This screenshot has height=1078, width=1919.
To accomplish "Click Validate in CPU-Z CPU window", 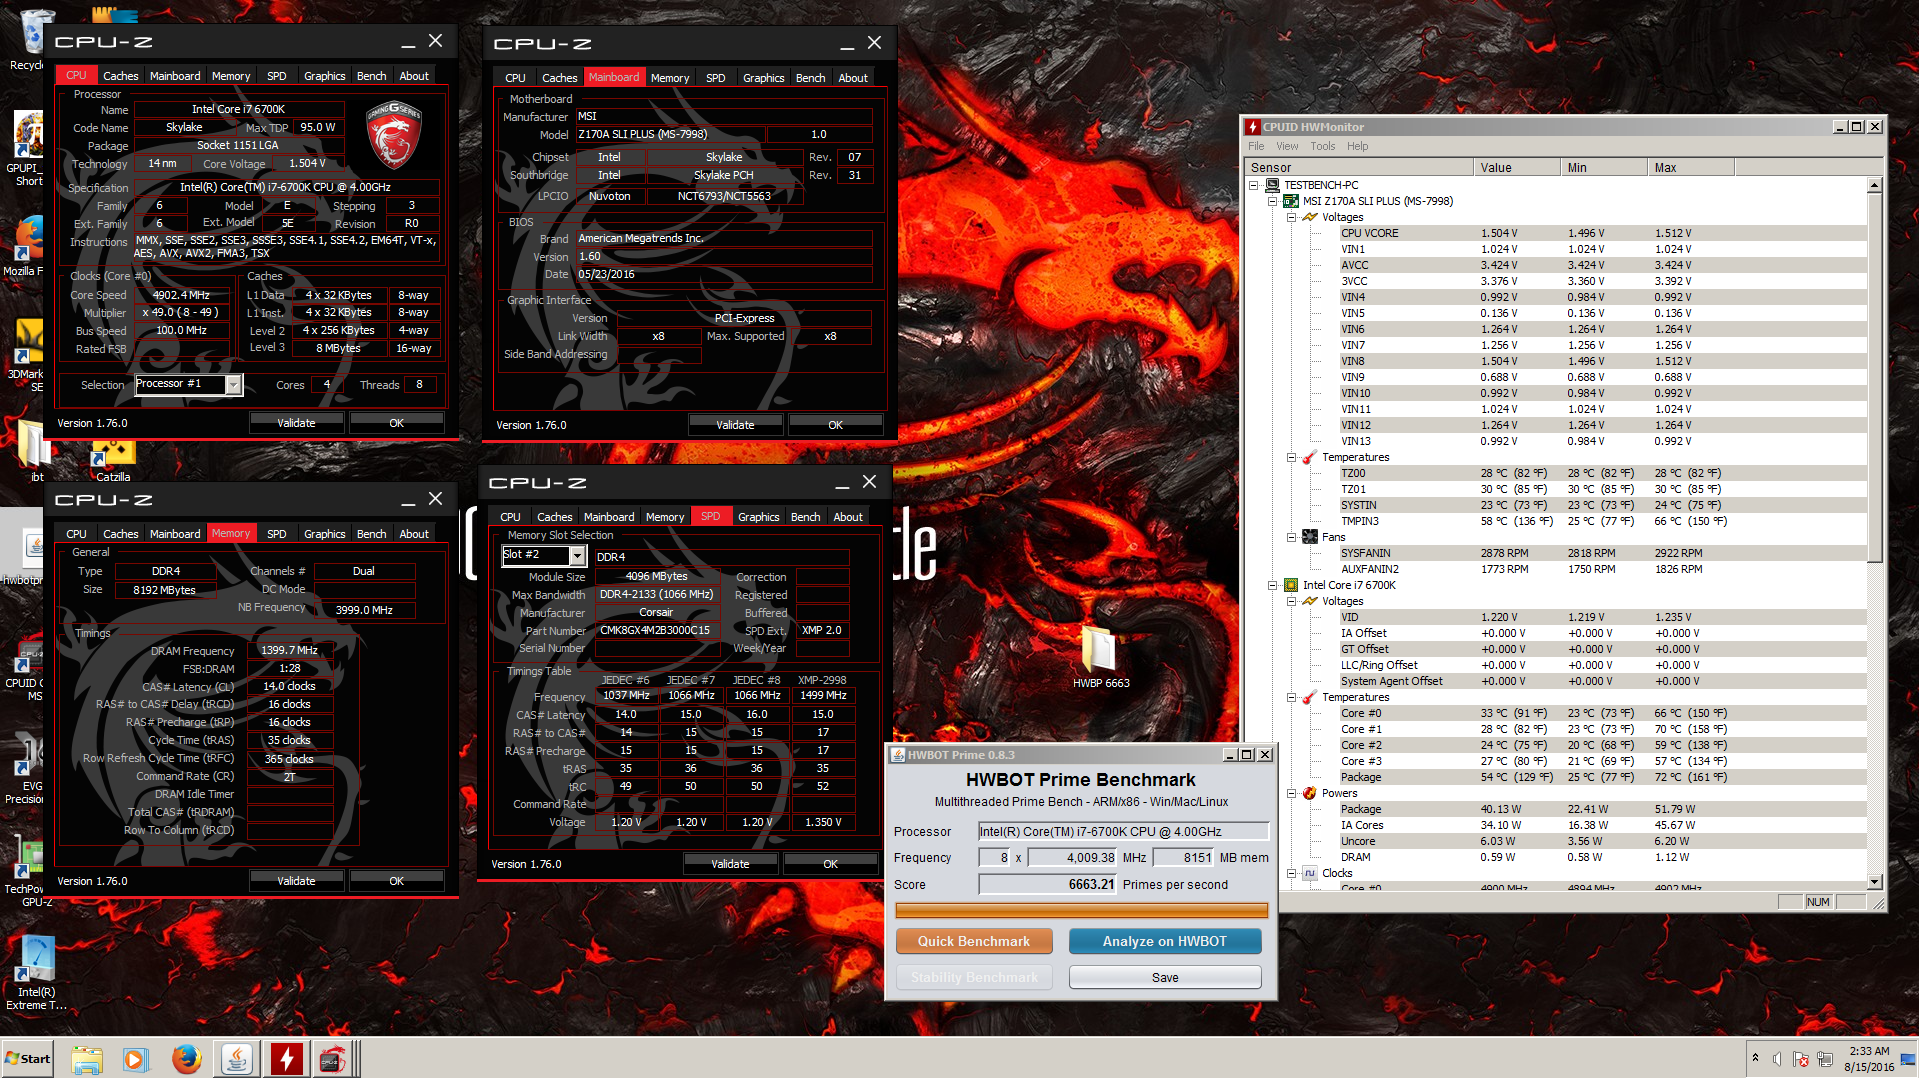I will click(296, 423).
